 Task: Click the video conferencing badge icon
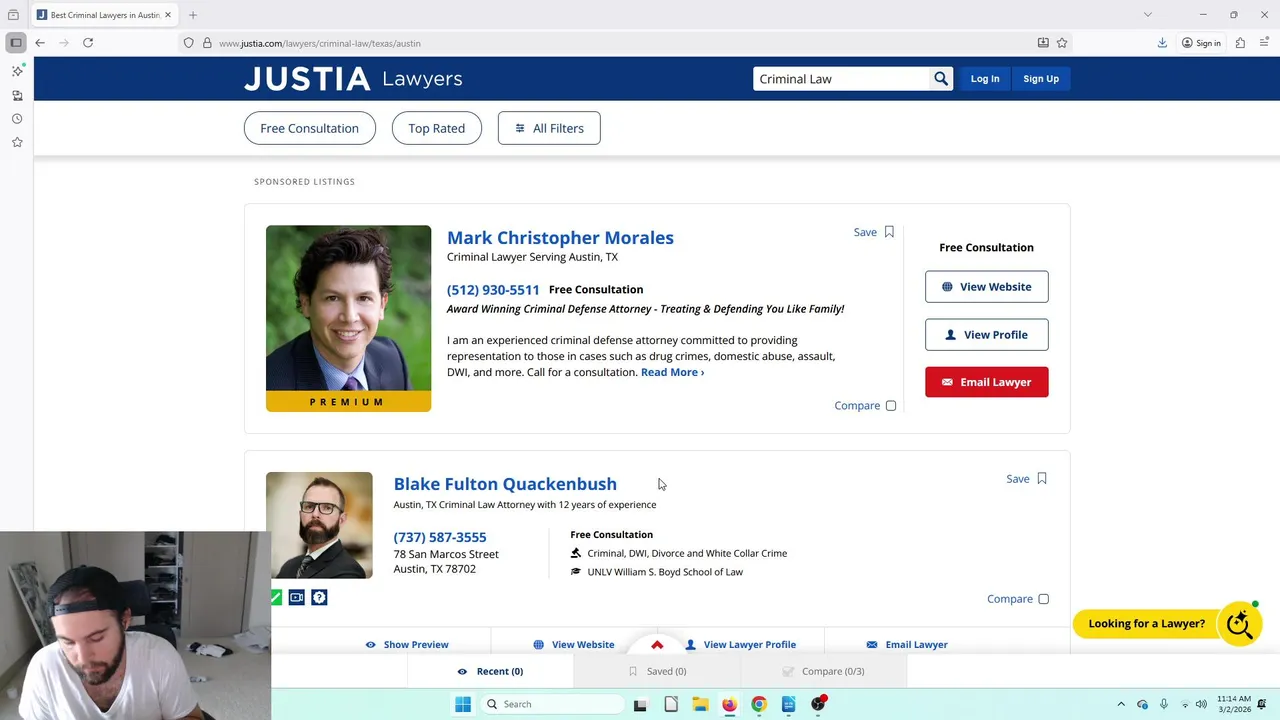coord(297,597)
